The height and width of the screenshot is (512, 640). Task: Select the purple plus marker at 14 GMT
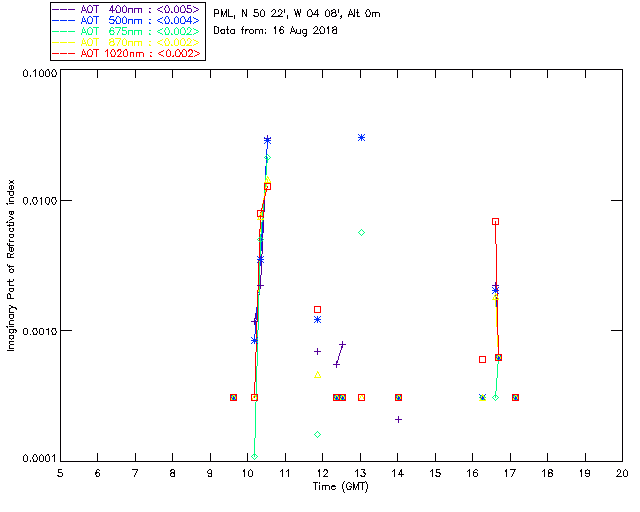[x=398, y=419]
